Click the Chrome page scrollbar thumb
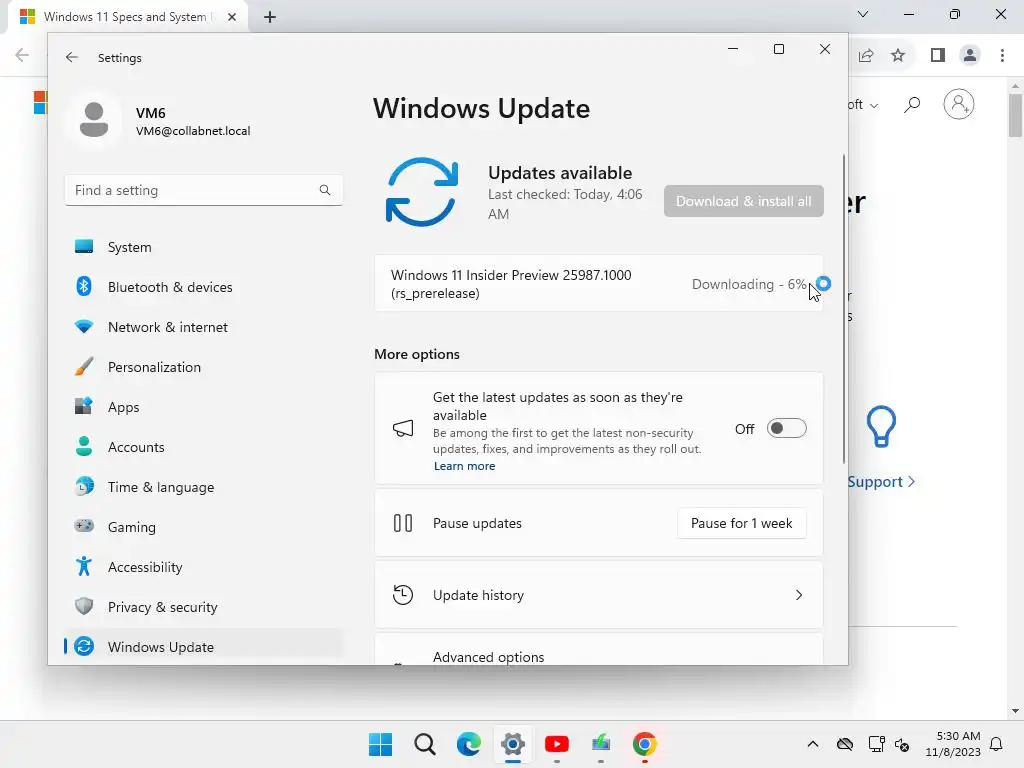 click(1015, 115)
